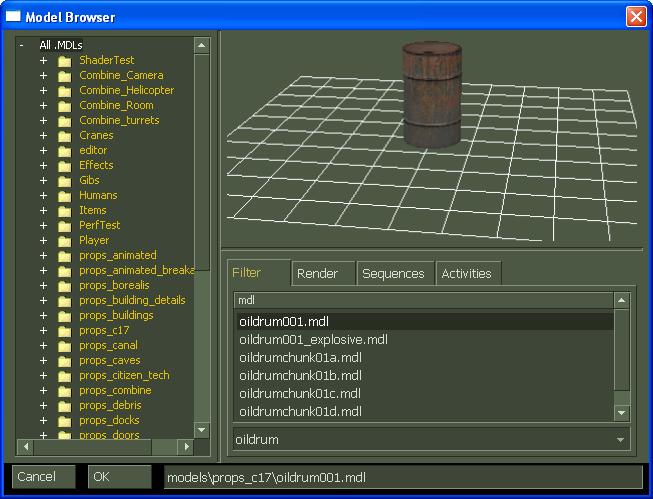Image resolution: width=653 pixels, height=499 pixels.
Task: Click the models\props_c17\oildrum001.mdl path field
Action: (x=404, y=477)
